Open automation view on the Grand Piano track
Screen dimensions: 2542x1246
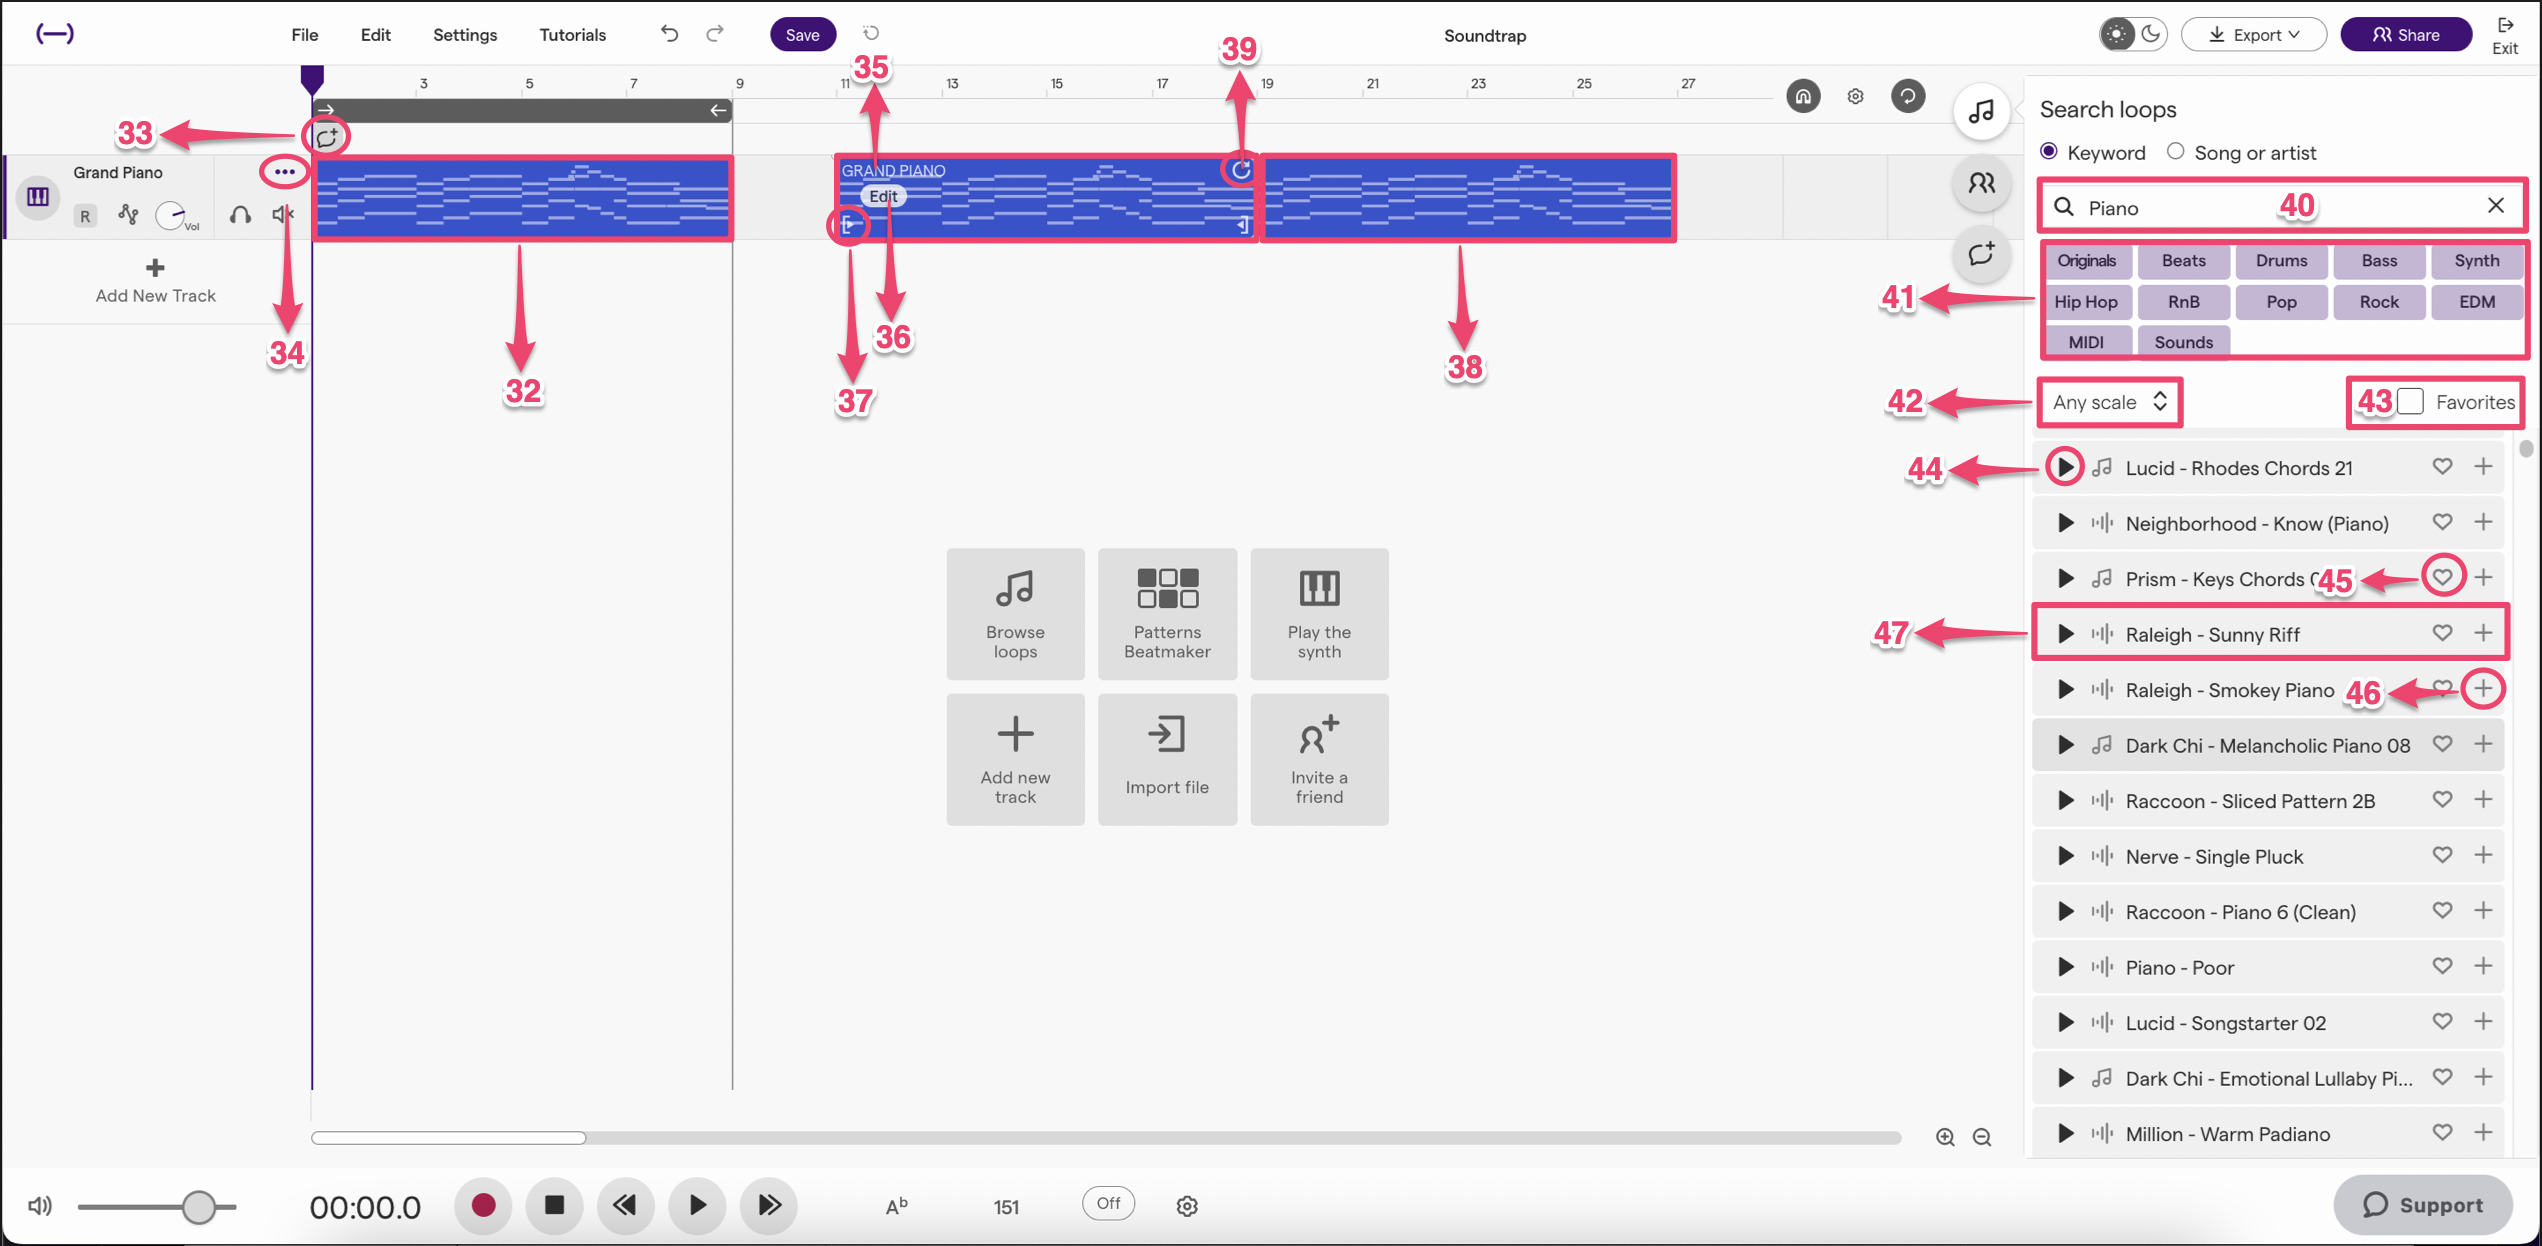(128, 214)
